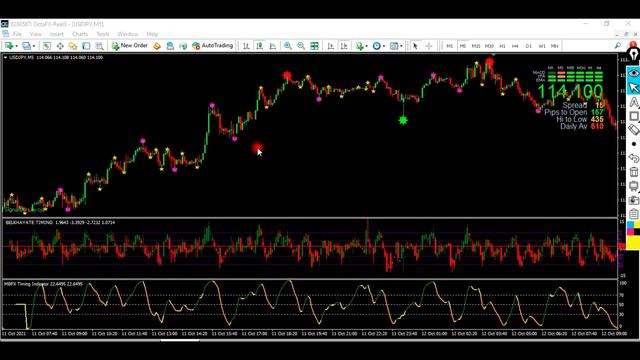Open the View menu
Screen dimensions: 640x360
[36, 34]
